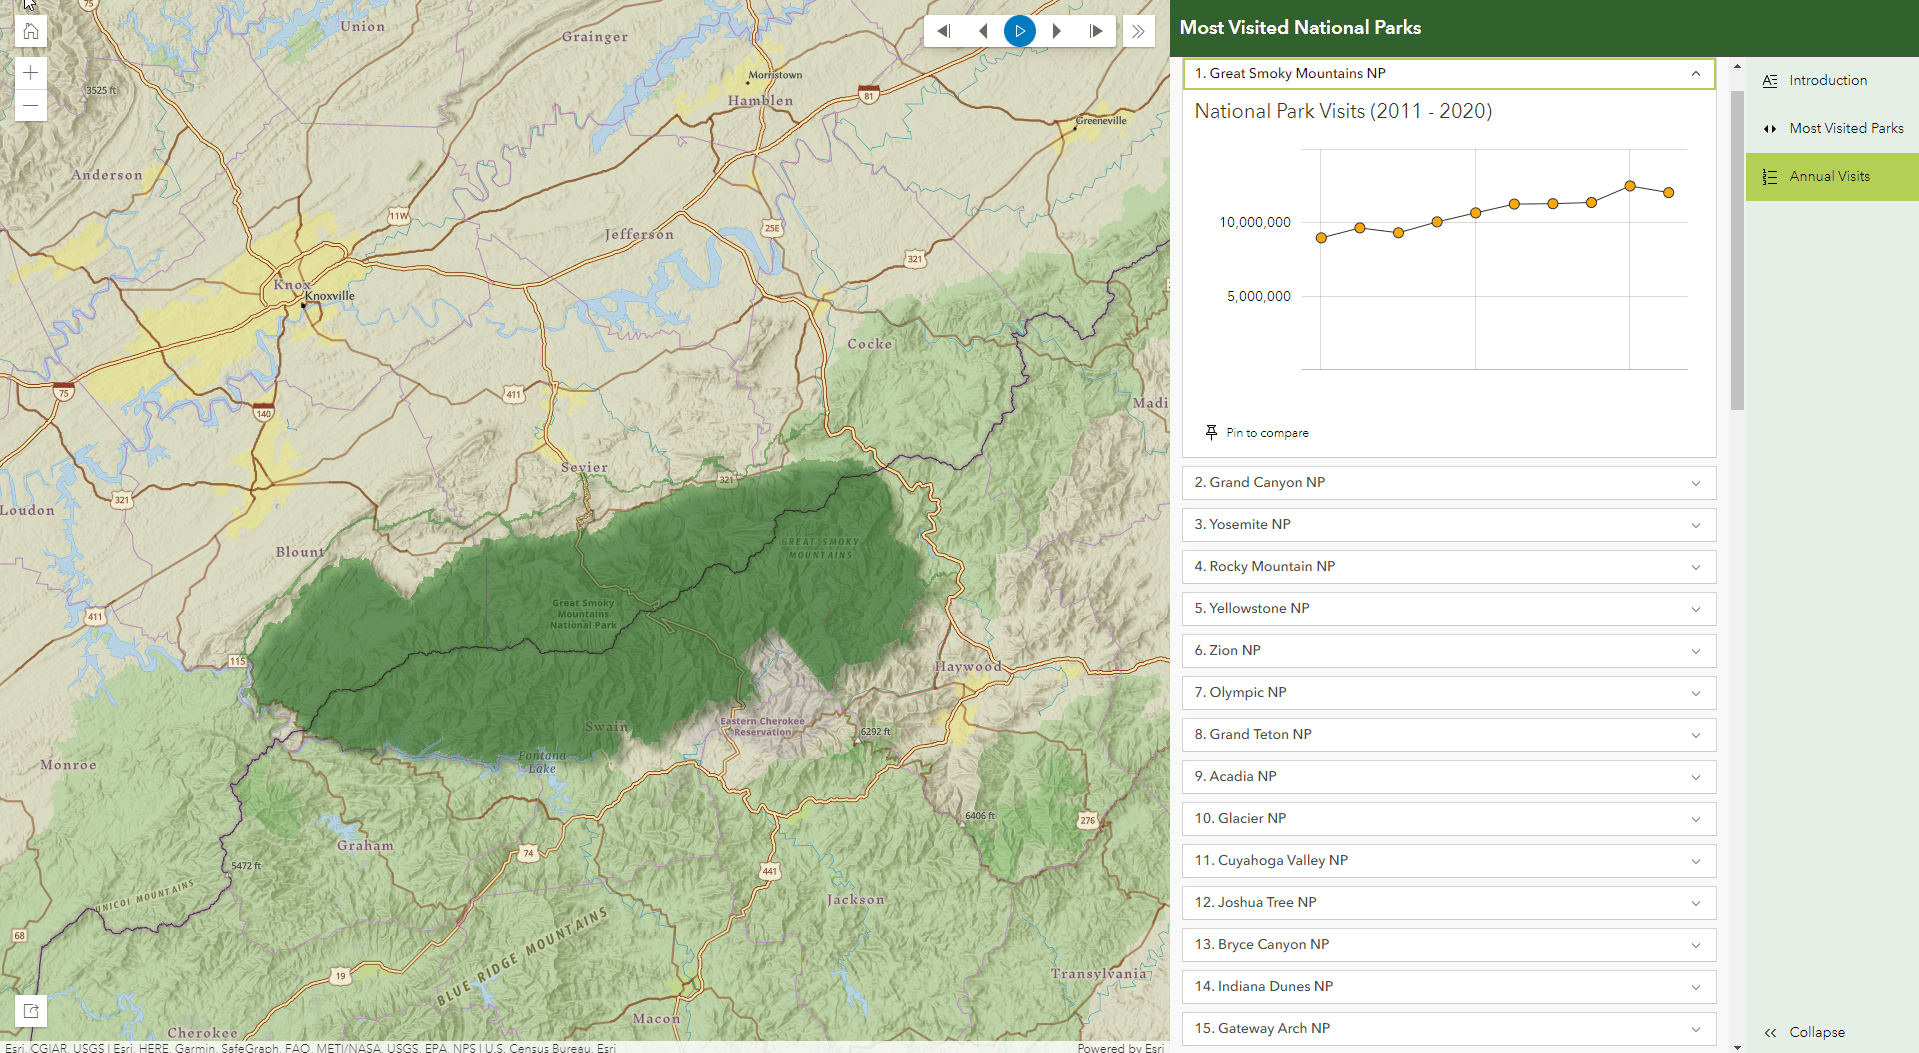Click the Great Smoky Mountains National Park label
This screenshot has height=1053, width=1919.
coord(583,614)
